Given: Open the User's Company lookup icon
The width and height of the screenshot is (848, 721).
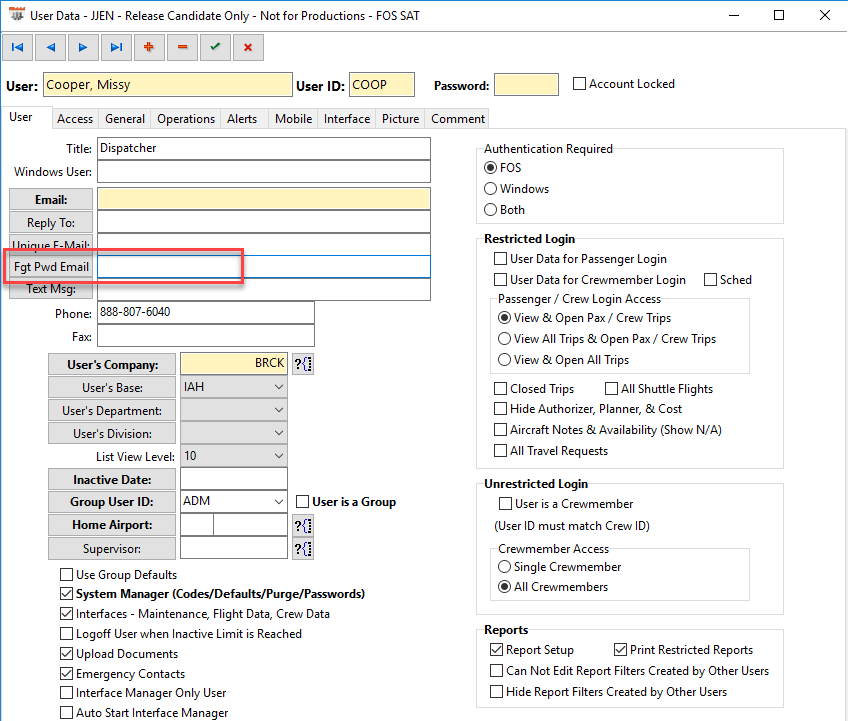Looking at the screenshot, I should [303, 364].
